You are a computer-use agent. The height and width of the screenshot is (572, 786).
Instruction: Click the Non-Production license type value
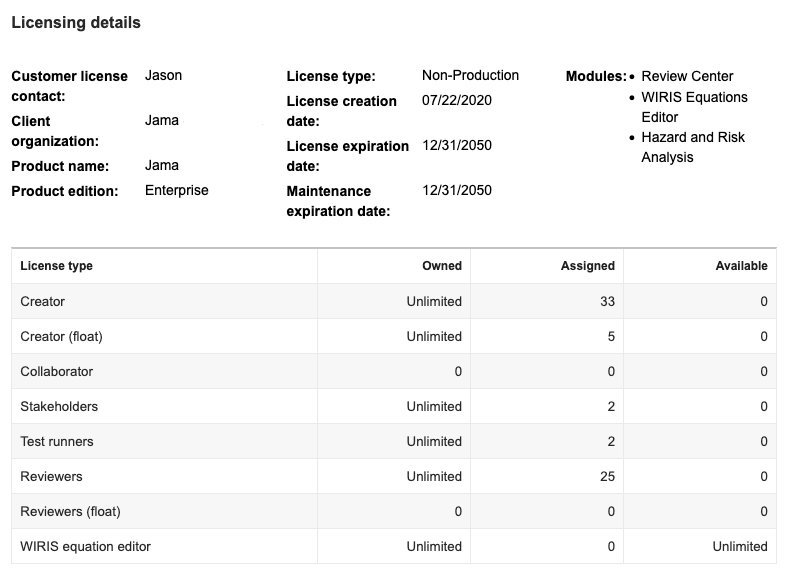470,76
